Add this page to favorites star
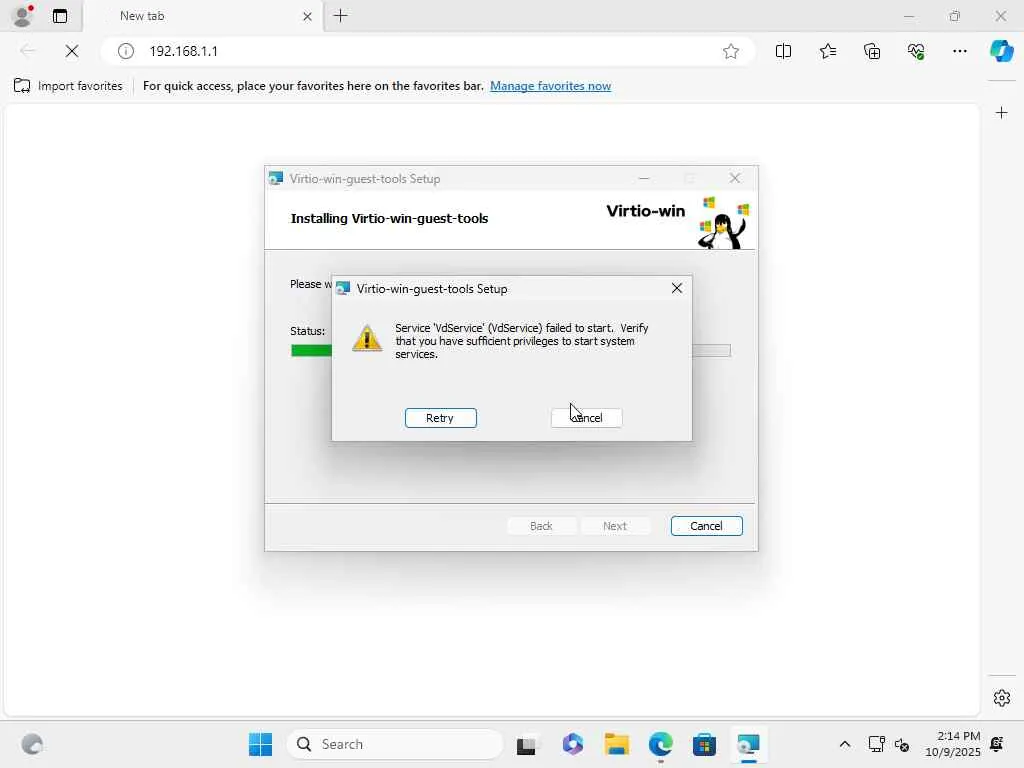1024x768 pixels. coord(731,51)
